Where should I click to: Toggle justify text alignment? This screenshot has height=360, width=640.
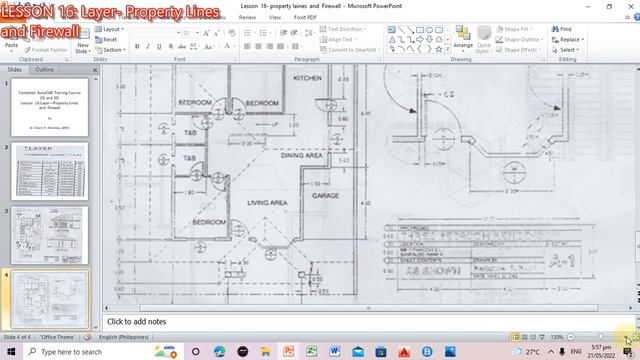pyautogui.click(x=280, y=47)
